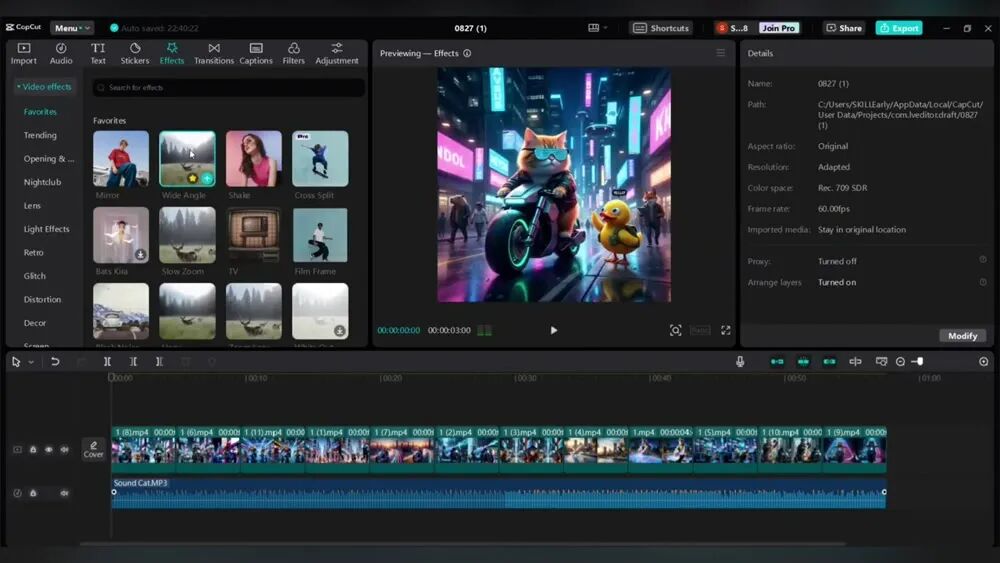The image size is (1000, 563).
Task: Open the Transitions panel
Action: click(x=213, y=53)
